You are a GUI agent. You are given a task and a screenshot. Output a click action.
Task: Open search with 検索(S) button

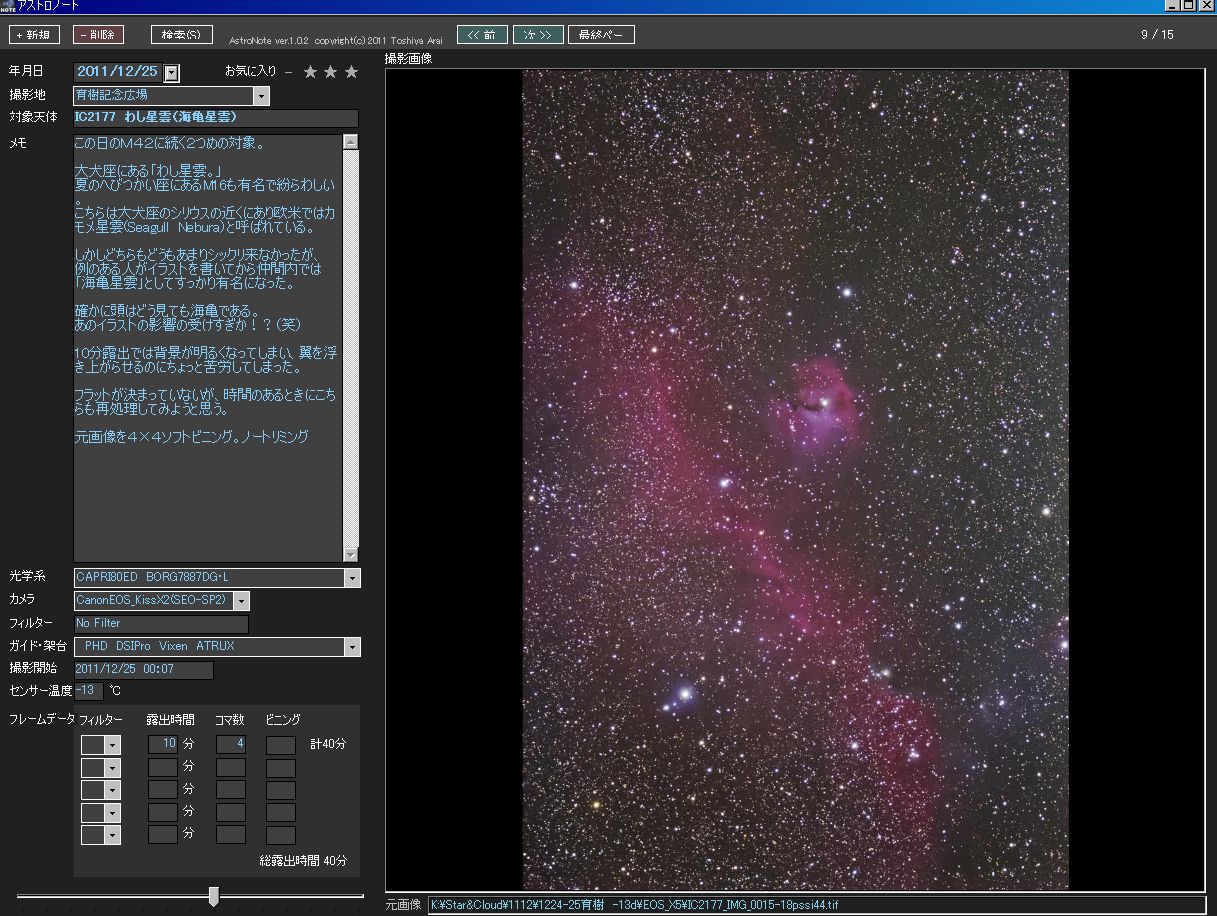pos(181,35)
